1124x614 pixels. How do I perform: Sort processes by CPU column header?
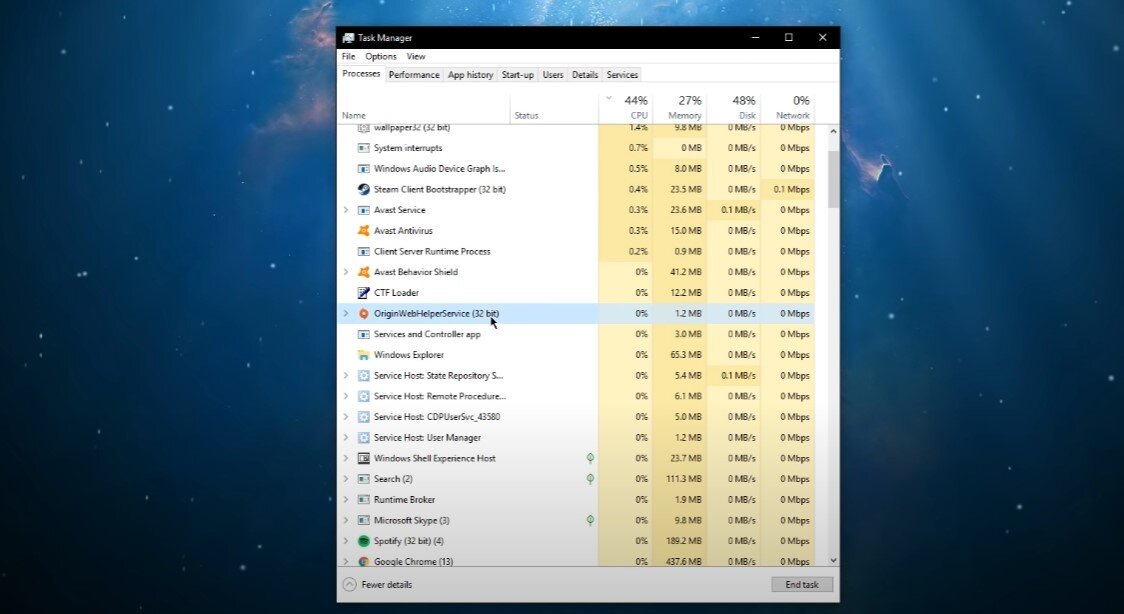point(626,107)
